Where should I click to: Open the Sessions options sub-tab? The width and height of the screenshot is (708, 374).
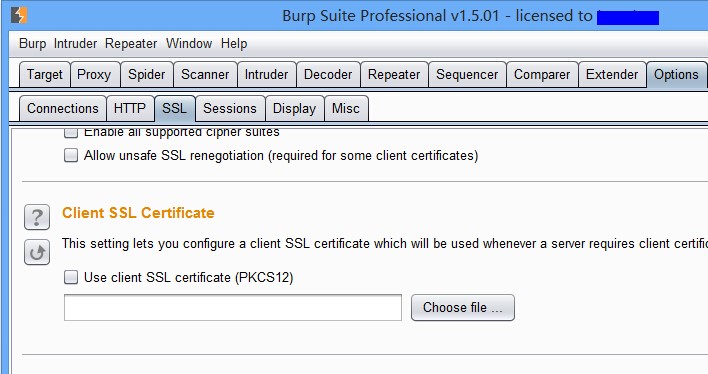[x=230, y=108]
